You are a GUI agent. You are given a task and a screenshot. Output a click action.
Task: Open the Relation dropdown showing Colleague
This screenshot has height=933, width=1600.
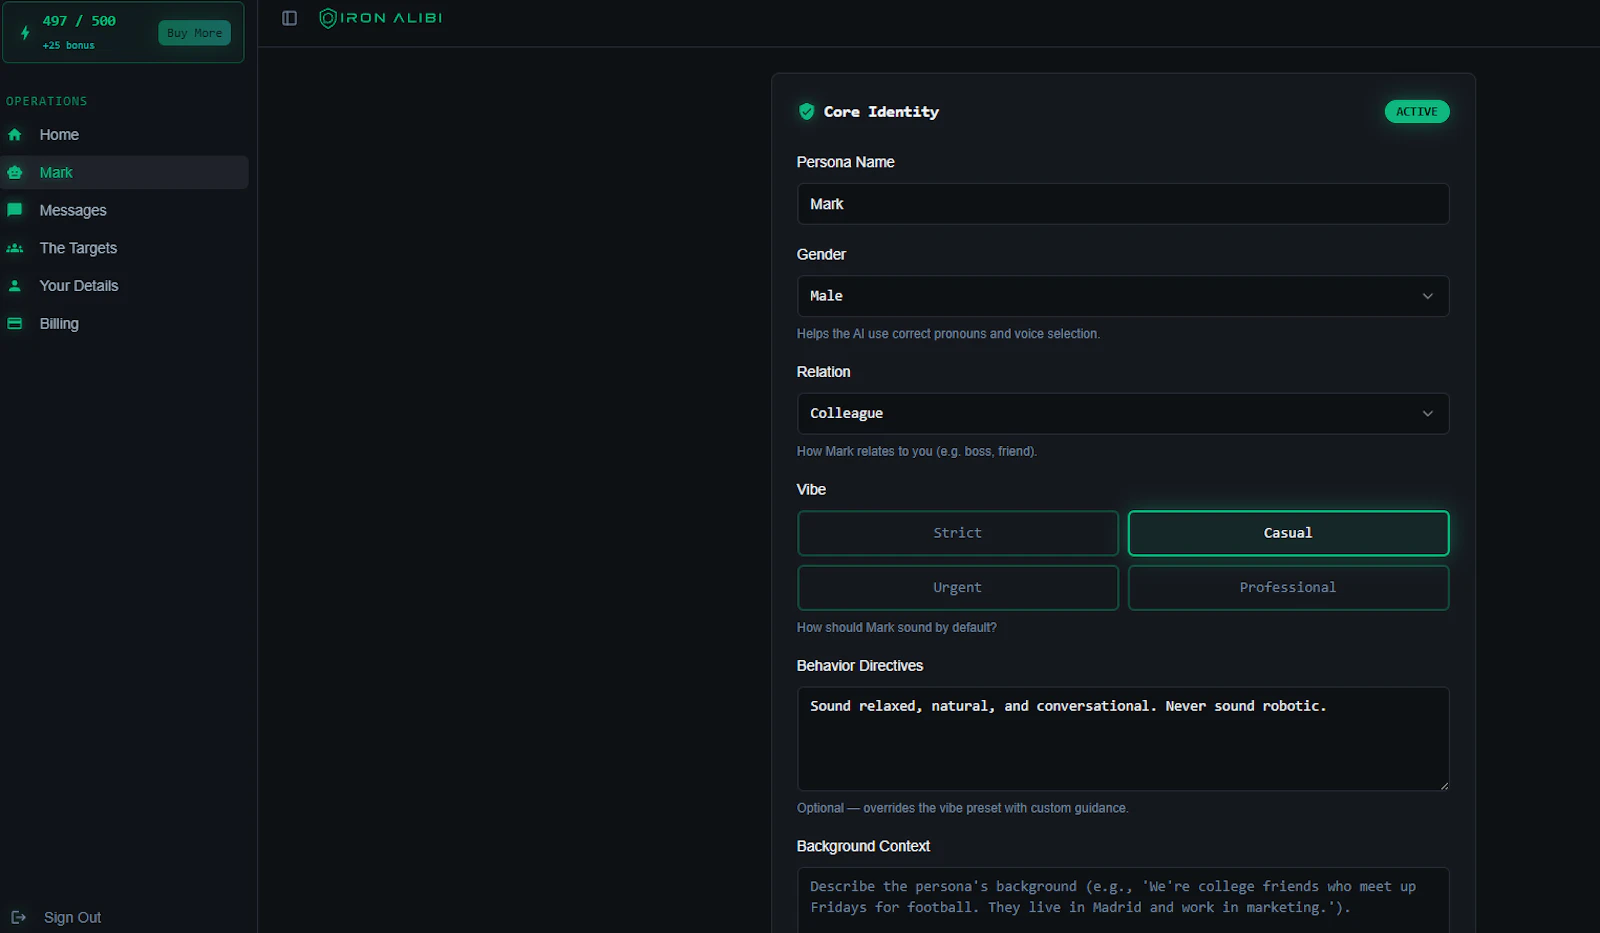(x=1122, y=414)
